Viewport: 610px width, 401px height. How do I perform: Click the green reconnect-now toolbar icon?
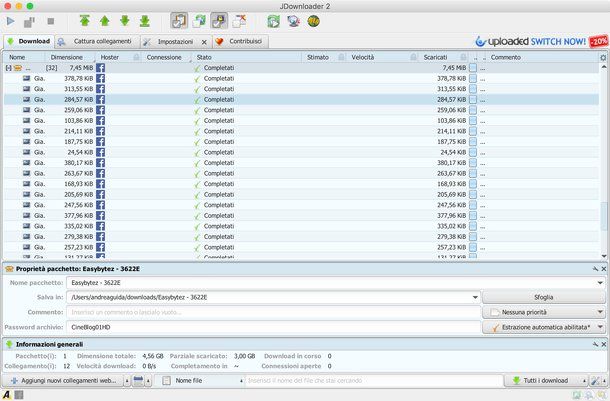(273, 21)
